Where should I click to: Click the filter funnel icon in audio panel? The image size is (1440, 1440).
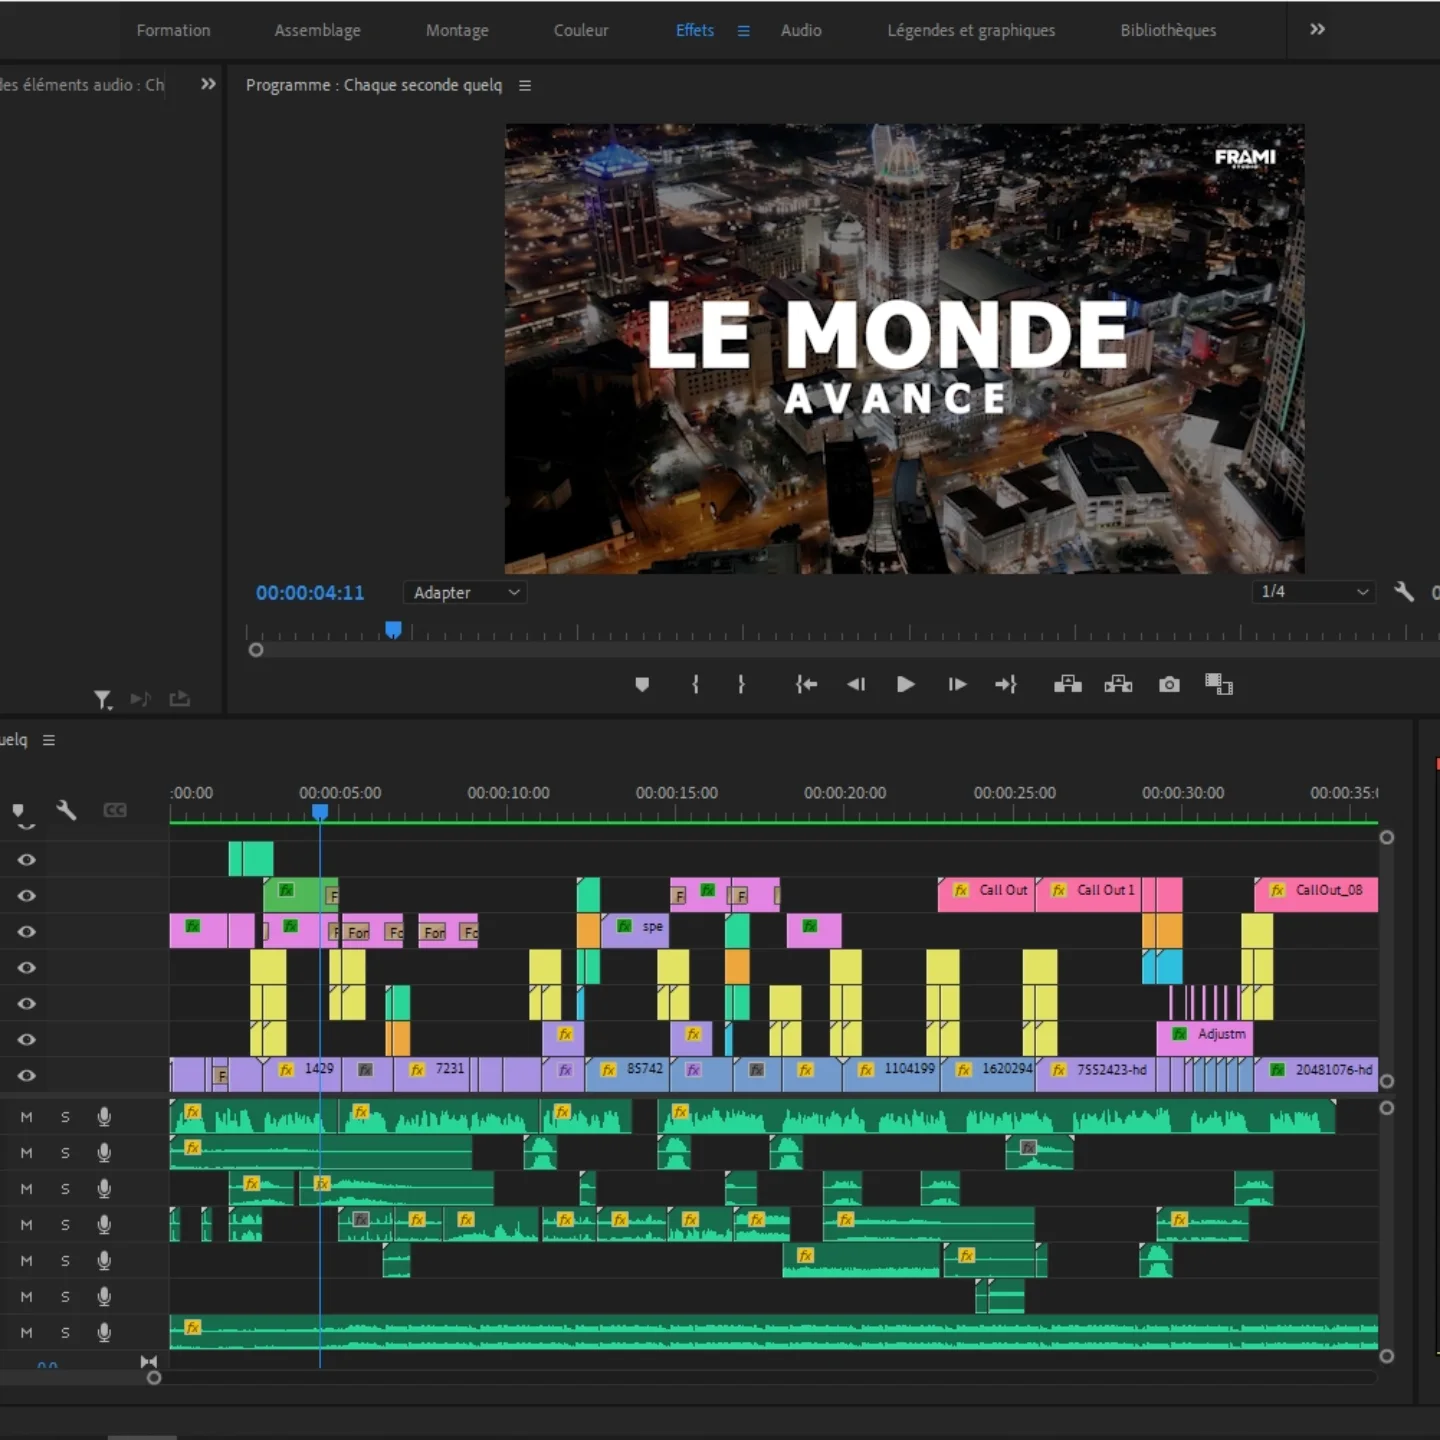pyautogui.click(x=103, y=699)
